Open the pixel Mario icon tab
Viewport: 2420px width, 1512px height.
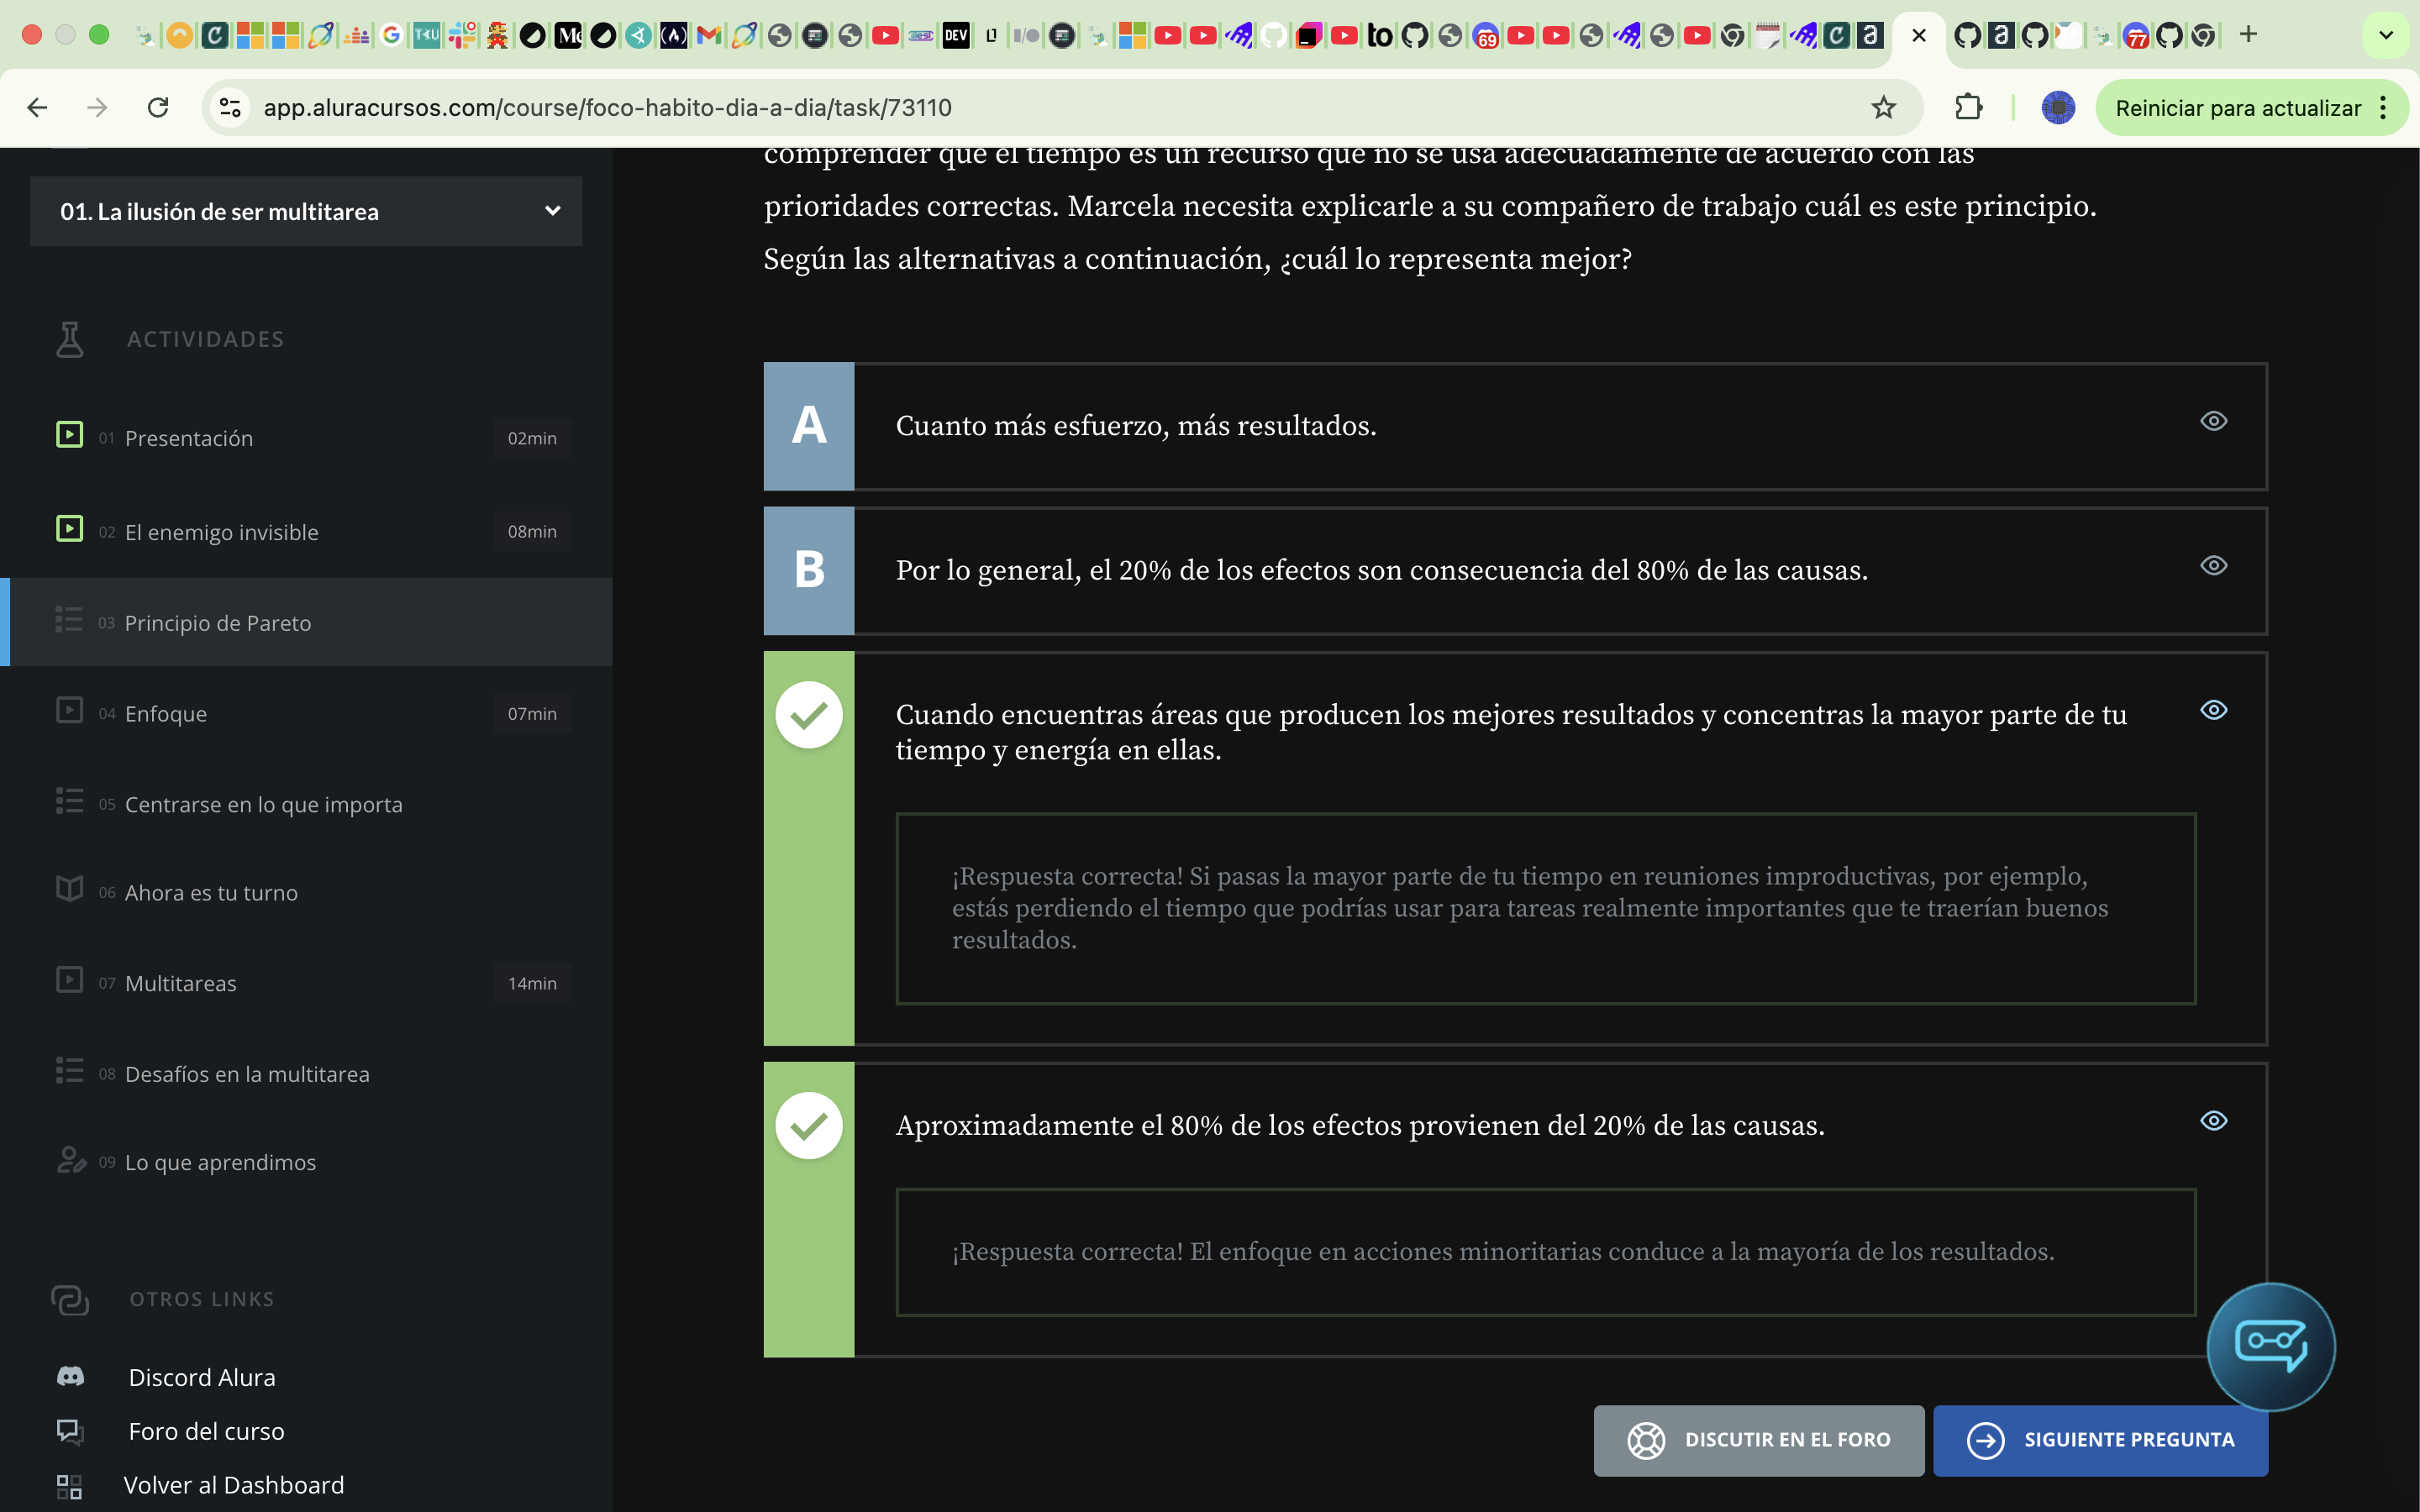(x=497, y=36)
